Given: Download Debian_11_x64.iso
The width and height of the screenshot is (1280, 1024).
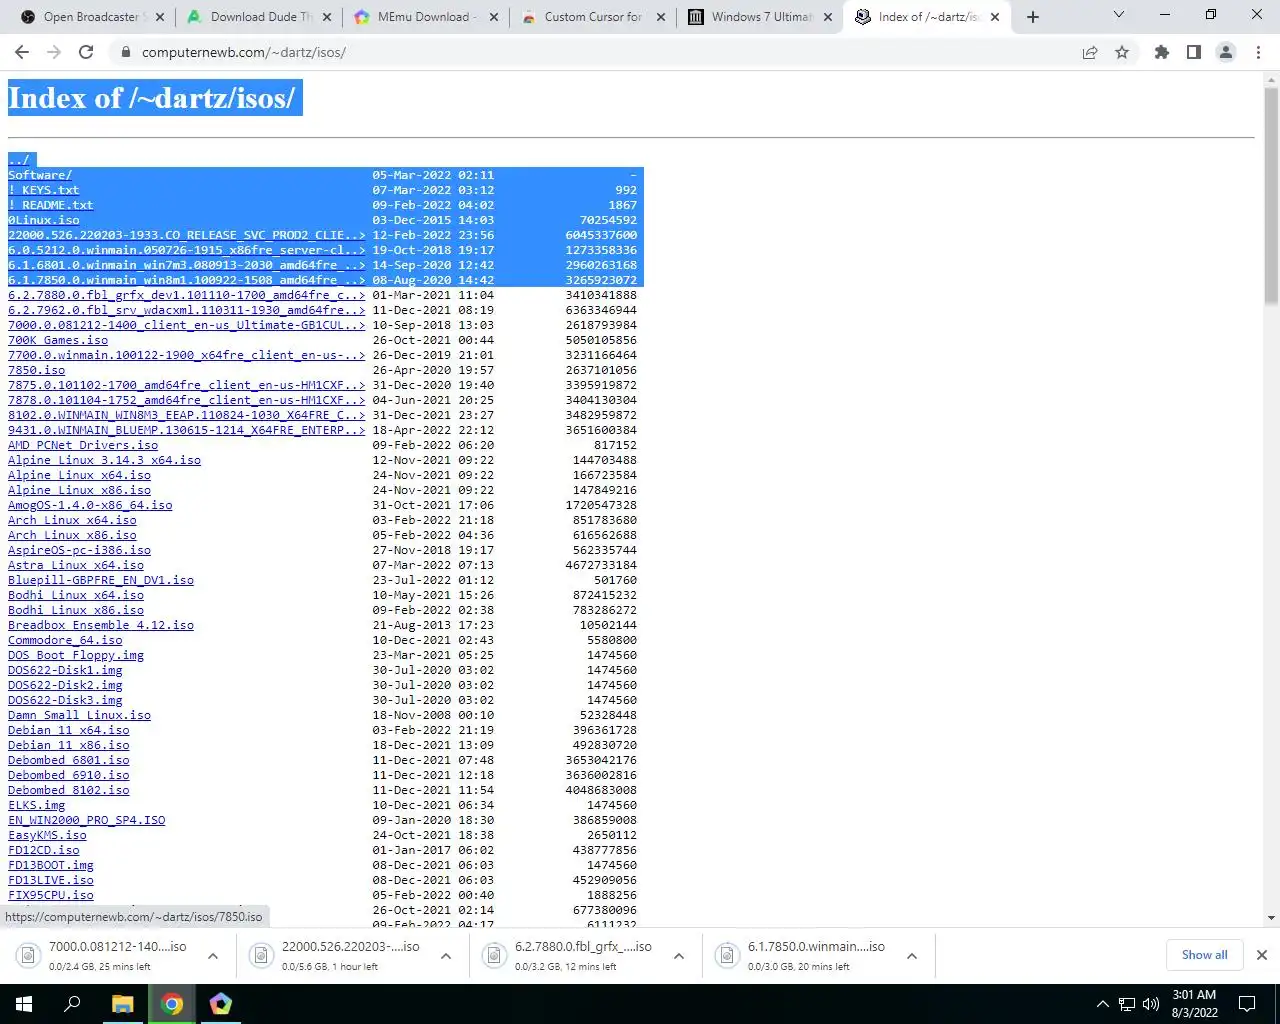Looking at the screenshot, I should 69,730.
